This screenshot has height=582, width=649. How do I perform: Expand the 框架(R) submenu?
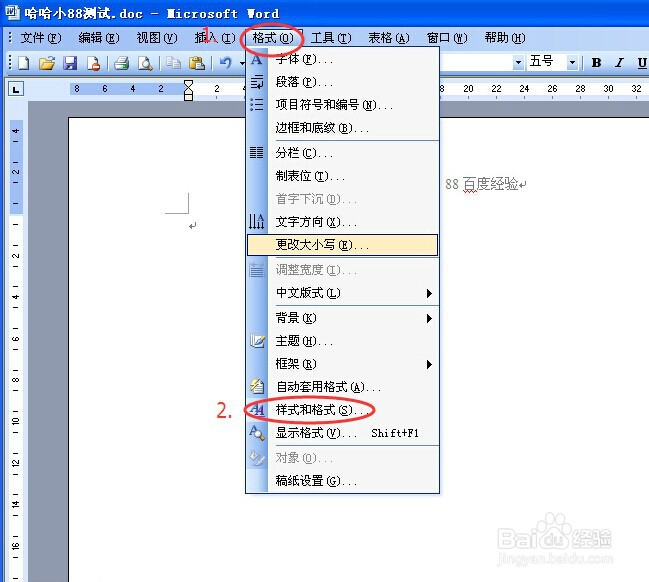click(342, 364)
